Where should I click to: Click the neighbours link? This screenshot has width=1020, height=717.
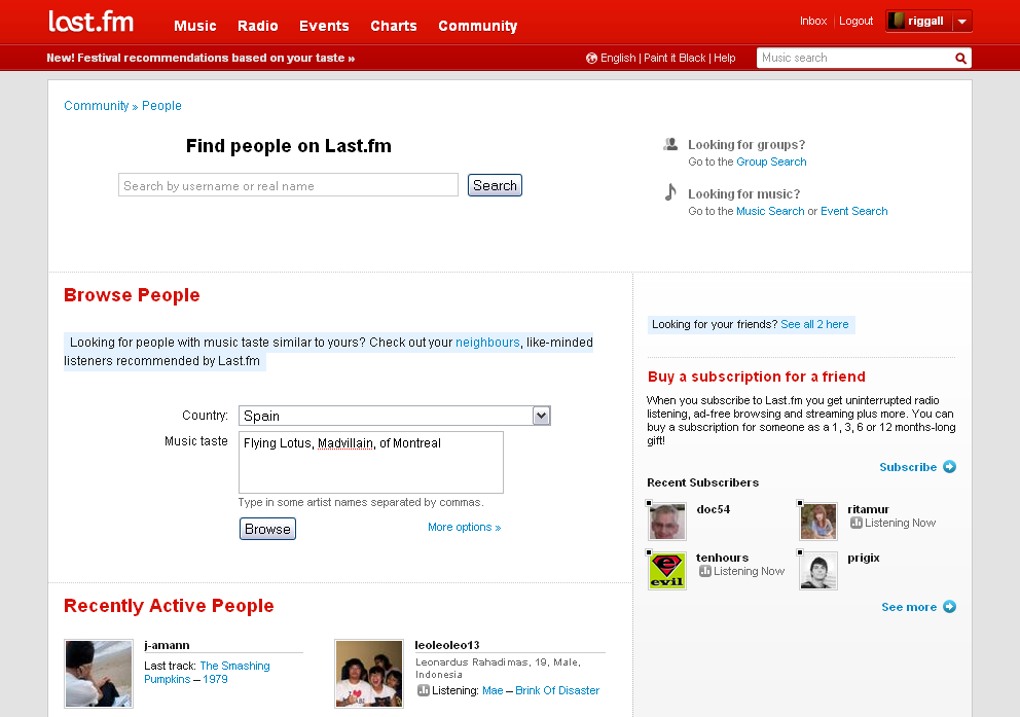pyautogui.click(x=487, y=343)
